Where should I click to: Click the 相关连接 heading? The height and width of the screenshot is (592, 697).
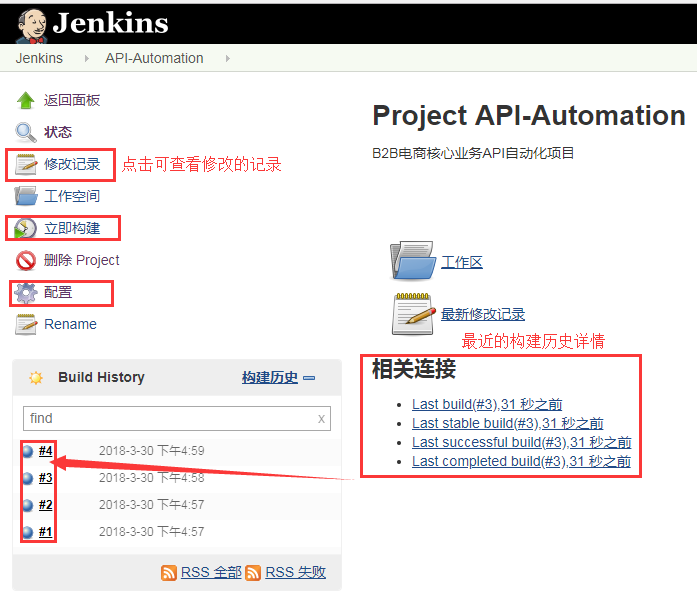[x=414, y=368]
